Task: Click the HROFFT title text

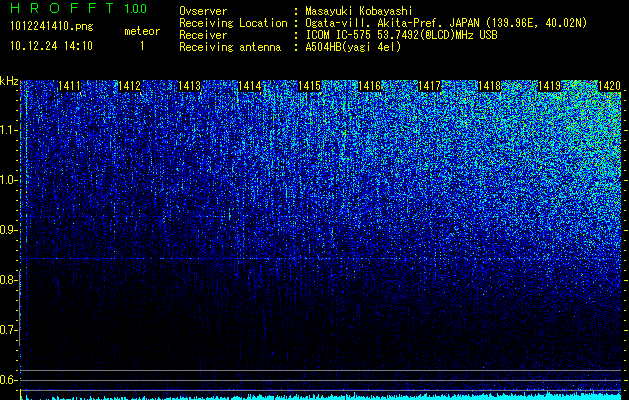Action: [x=63, y=8]
